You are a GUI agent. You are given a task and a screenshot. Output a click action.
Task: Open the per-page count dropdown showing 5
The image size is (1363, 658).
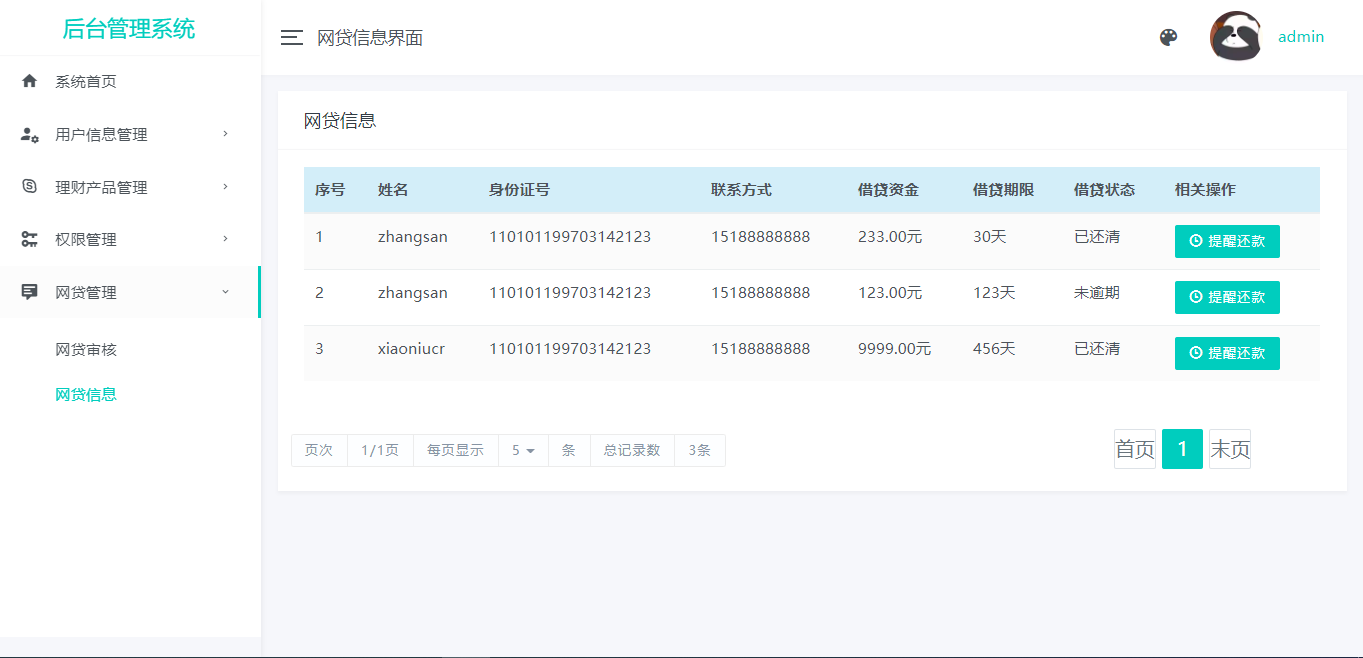pos(522,450)
